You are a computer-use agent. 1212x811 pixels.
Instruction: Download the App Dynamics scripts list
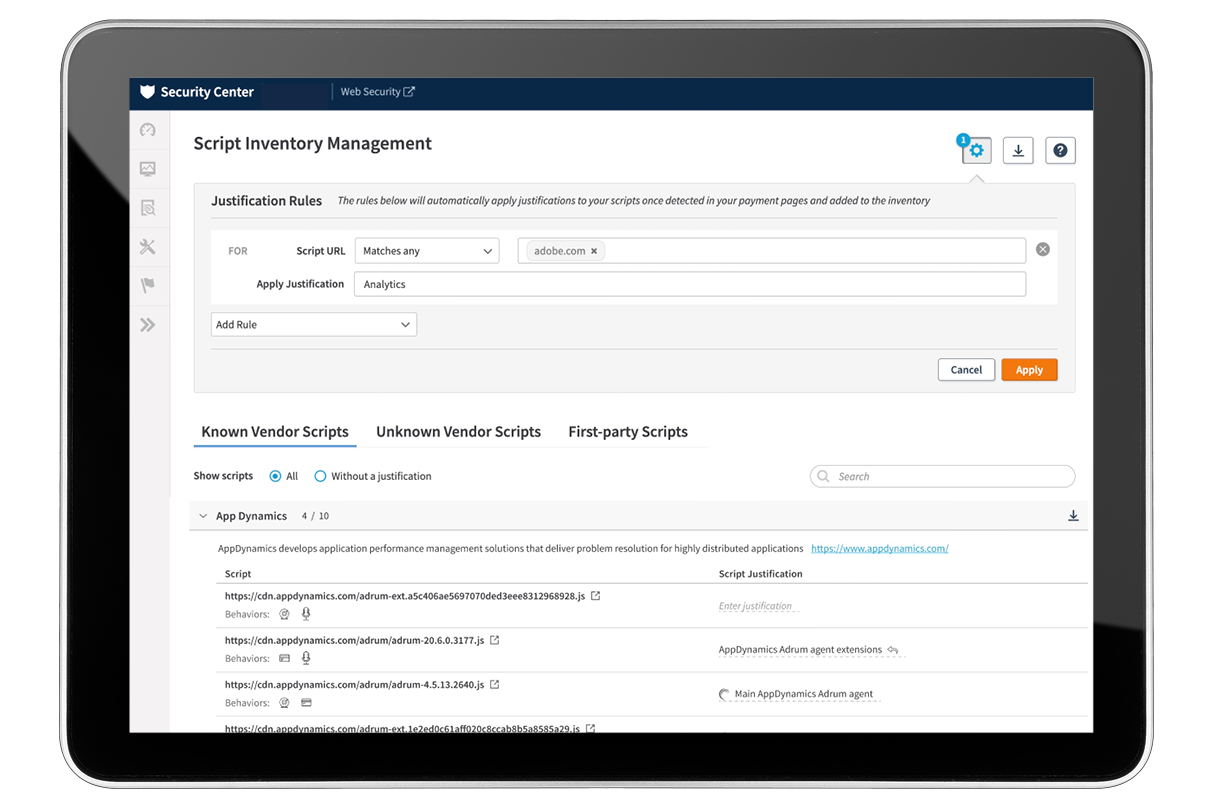point(1073,516)
